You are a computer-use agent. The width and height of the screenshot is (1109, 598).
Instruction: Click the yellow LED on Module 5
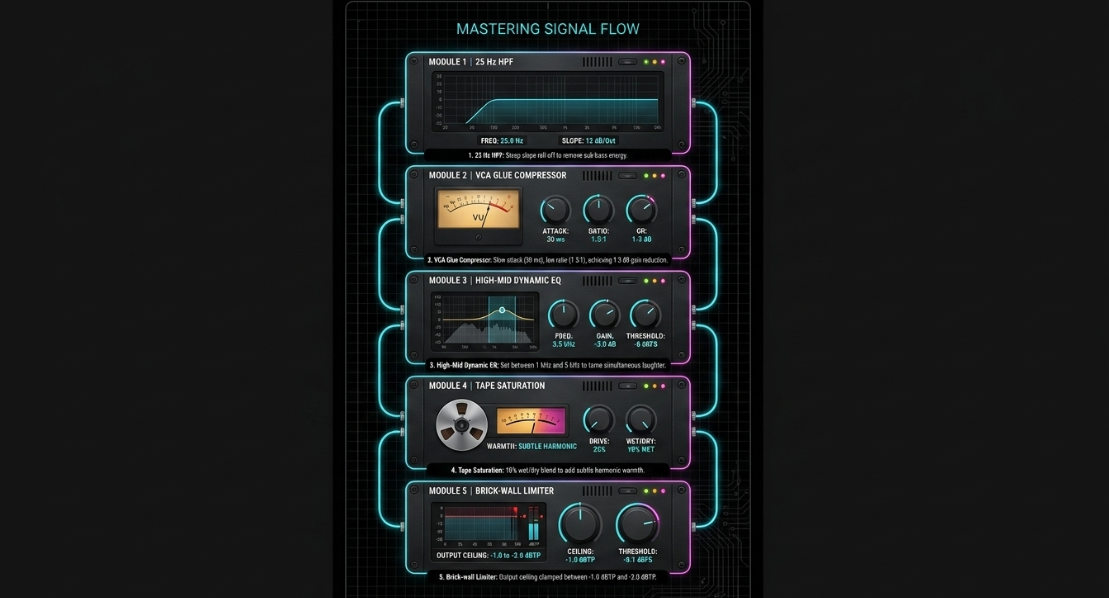pyautogui.click(x=654, y=491)
